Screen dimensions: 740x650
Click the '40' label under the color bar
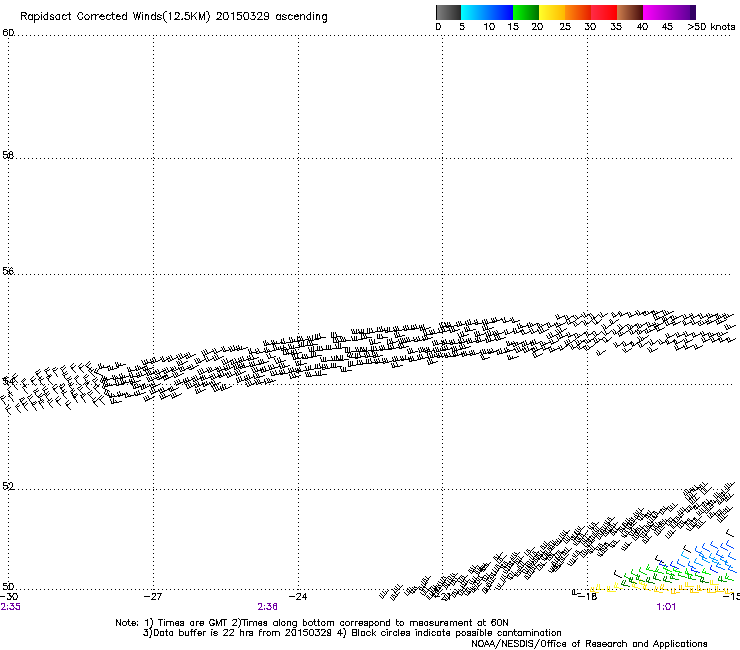tap(642, 27)
